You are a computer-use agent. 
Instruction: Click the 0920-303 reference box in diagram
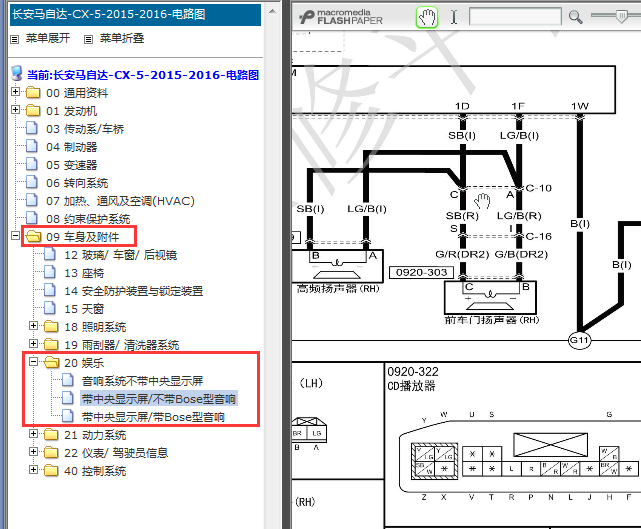point(421,272)
